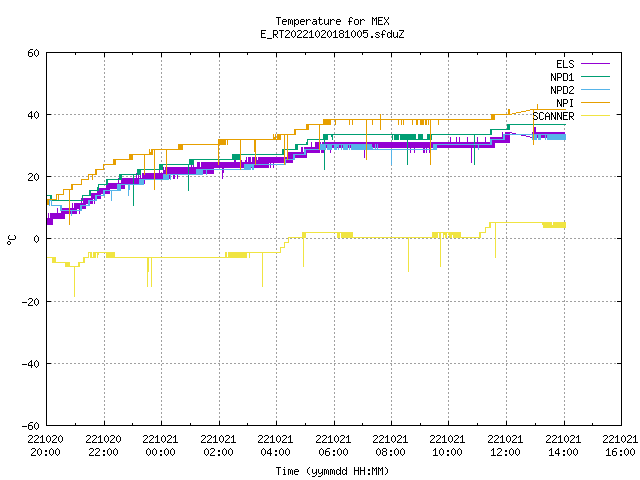Click the y-axis value -60
This screenshot has height=480, width=640.
coord(31,426)
